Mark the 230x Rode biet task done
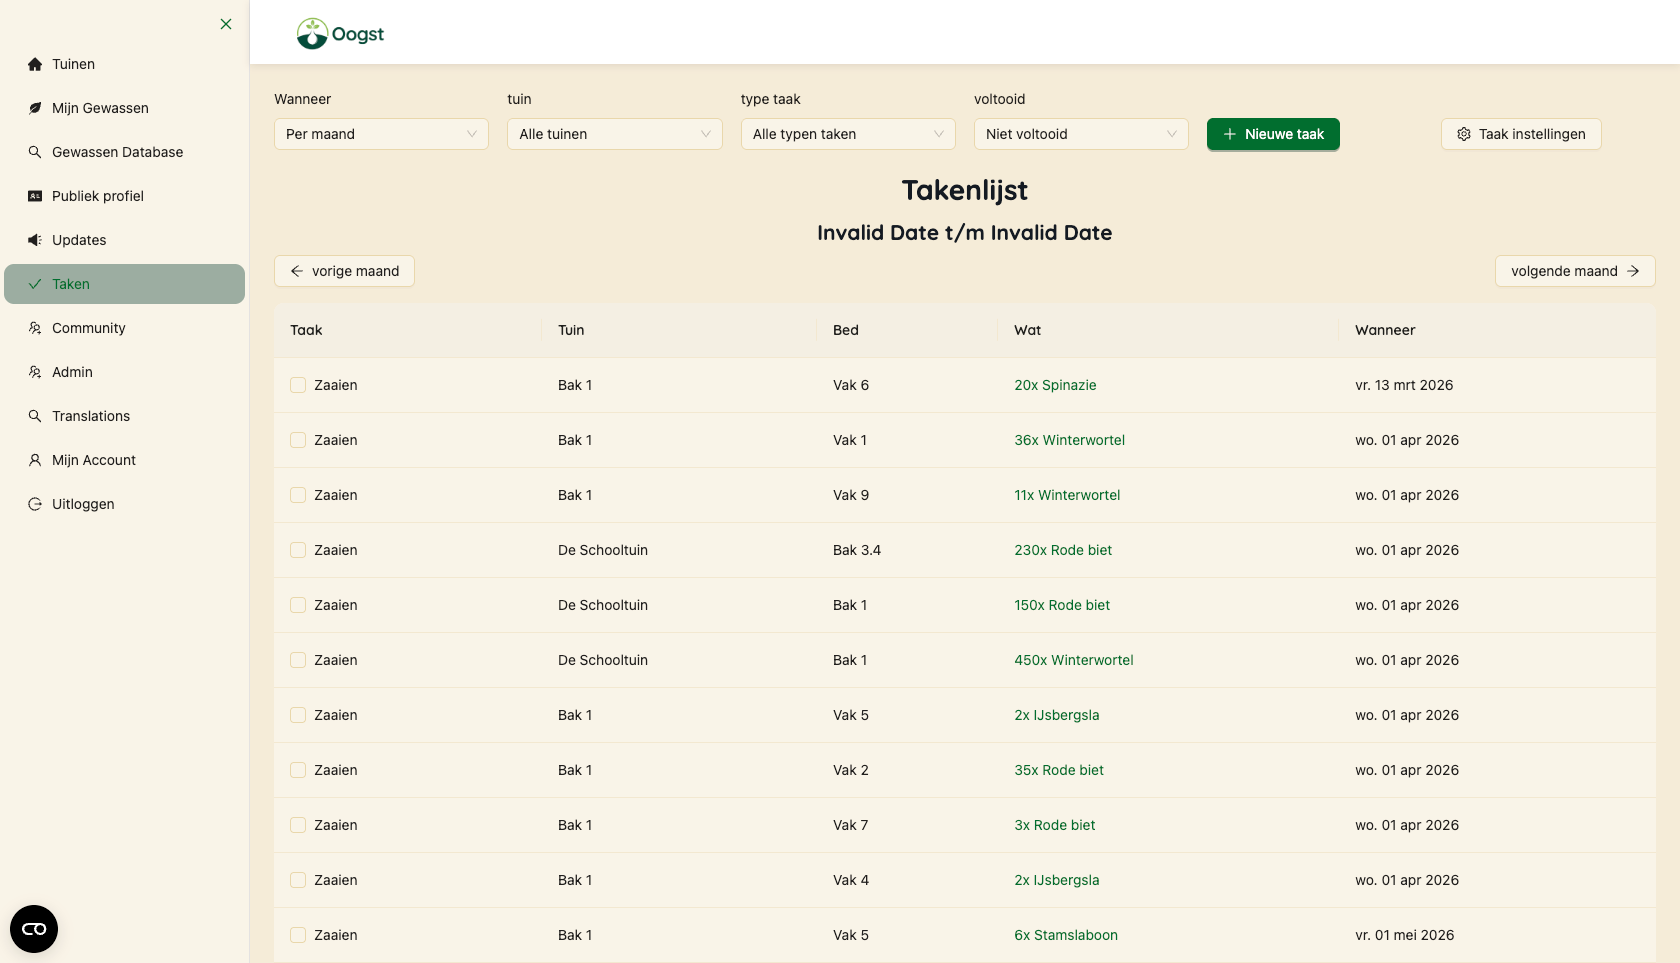 [298, 550]
